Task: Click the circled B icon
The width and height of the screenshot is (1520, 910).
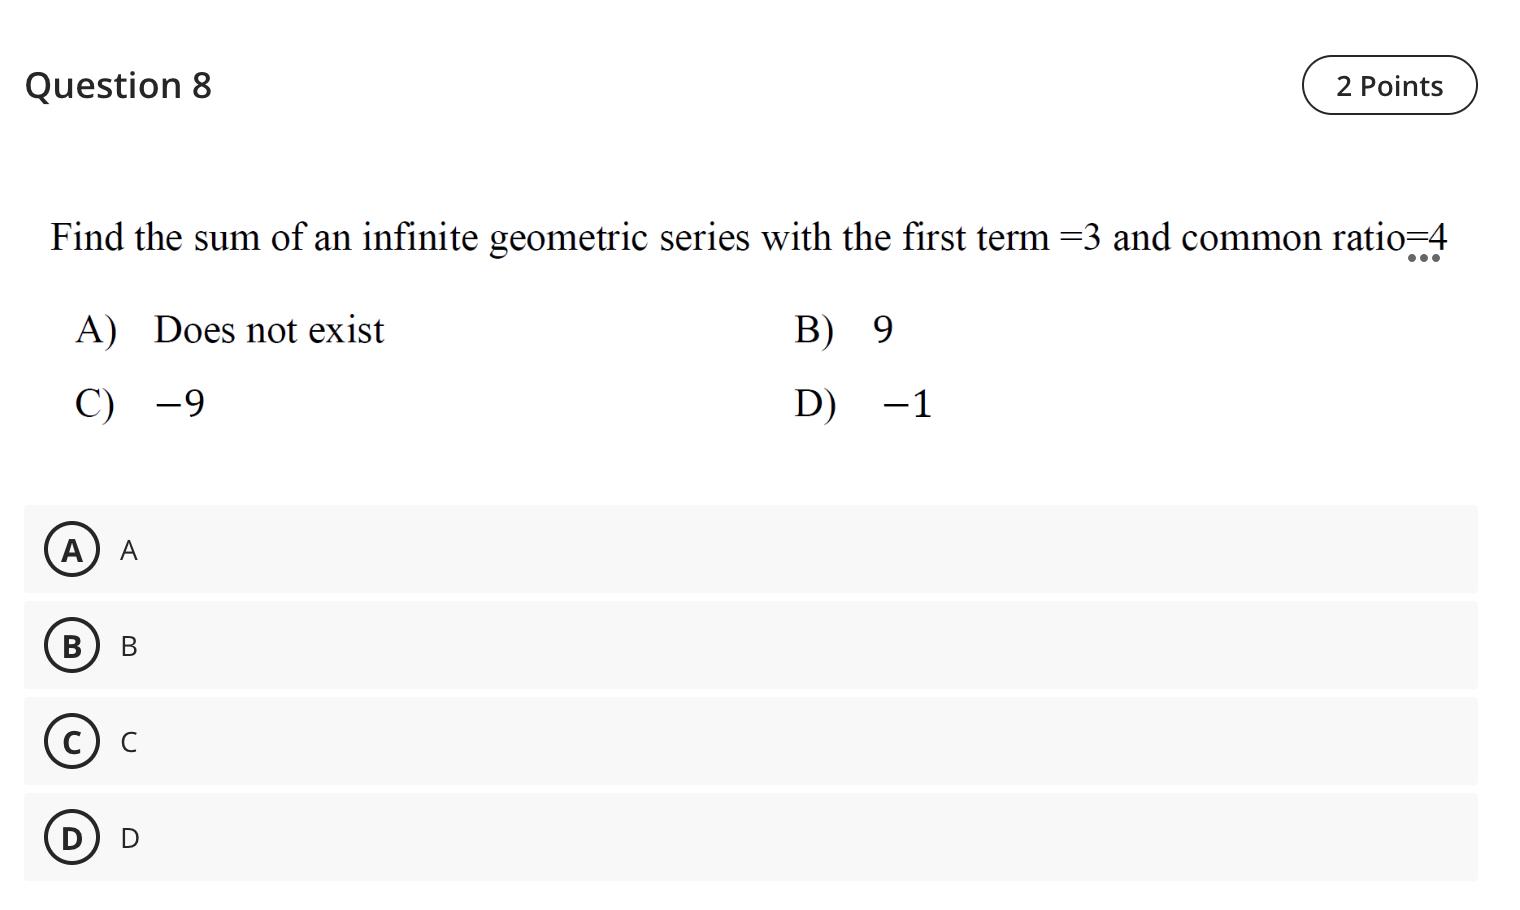Action: (71, 646)
